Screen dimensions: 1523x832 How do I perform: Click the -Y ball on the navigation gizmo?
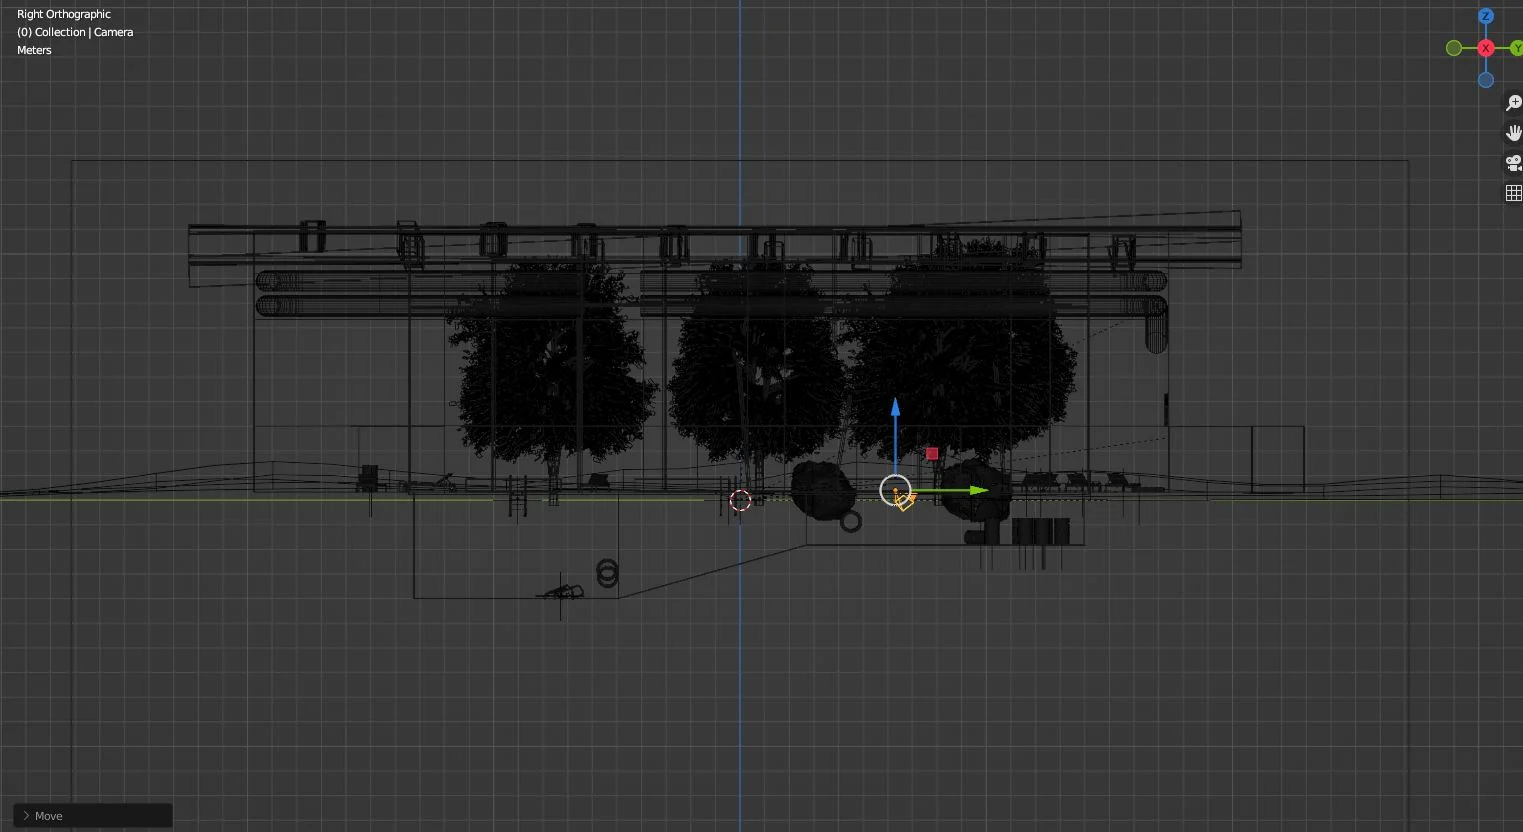pos(1452,47)
